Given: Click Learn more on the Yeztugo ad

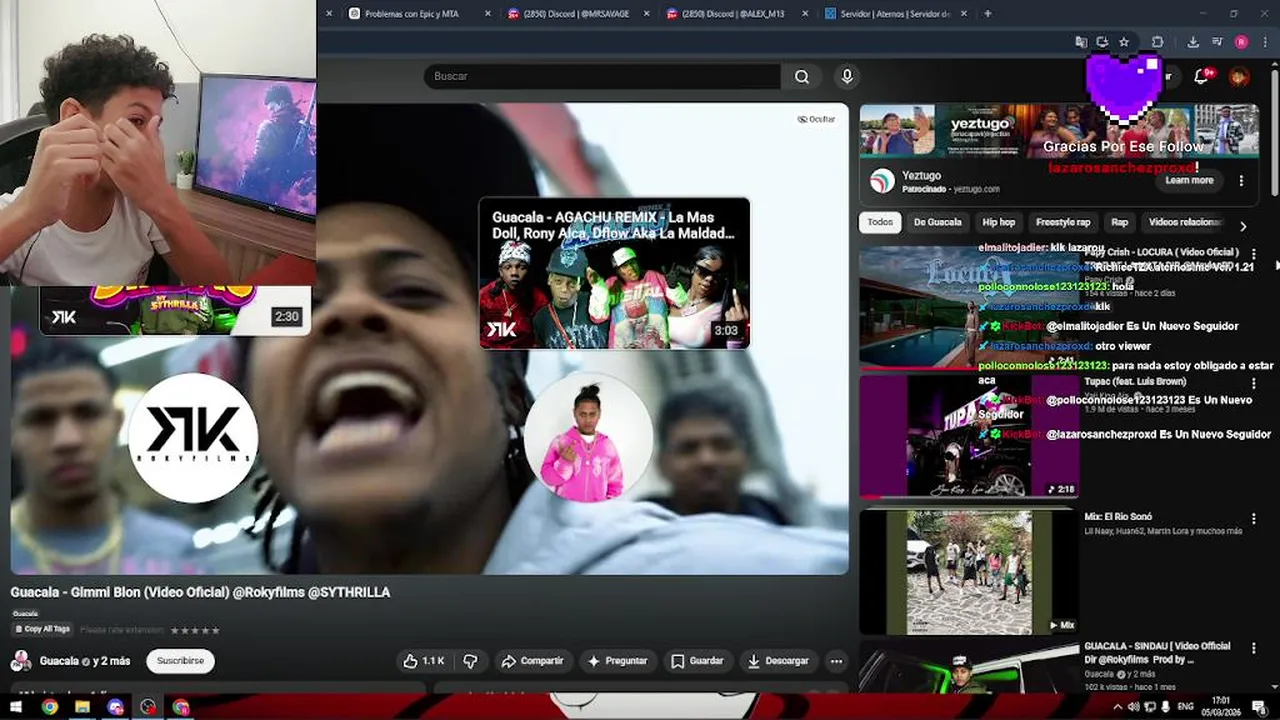Looking at the screenshot, I should click(1189, 181).
